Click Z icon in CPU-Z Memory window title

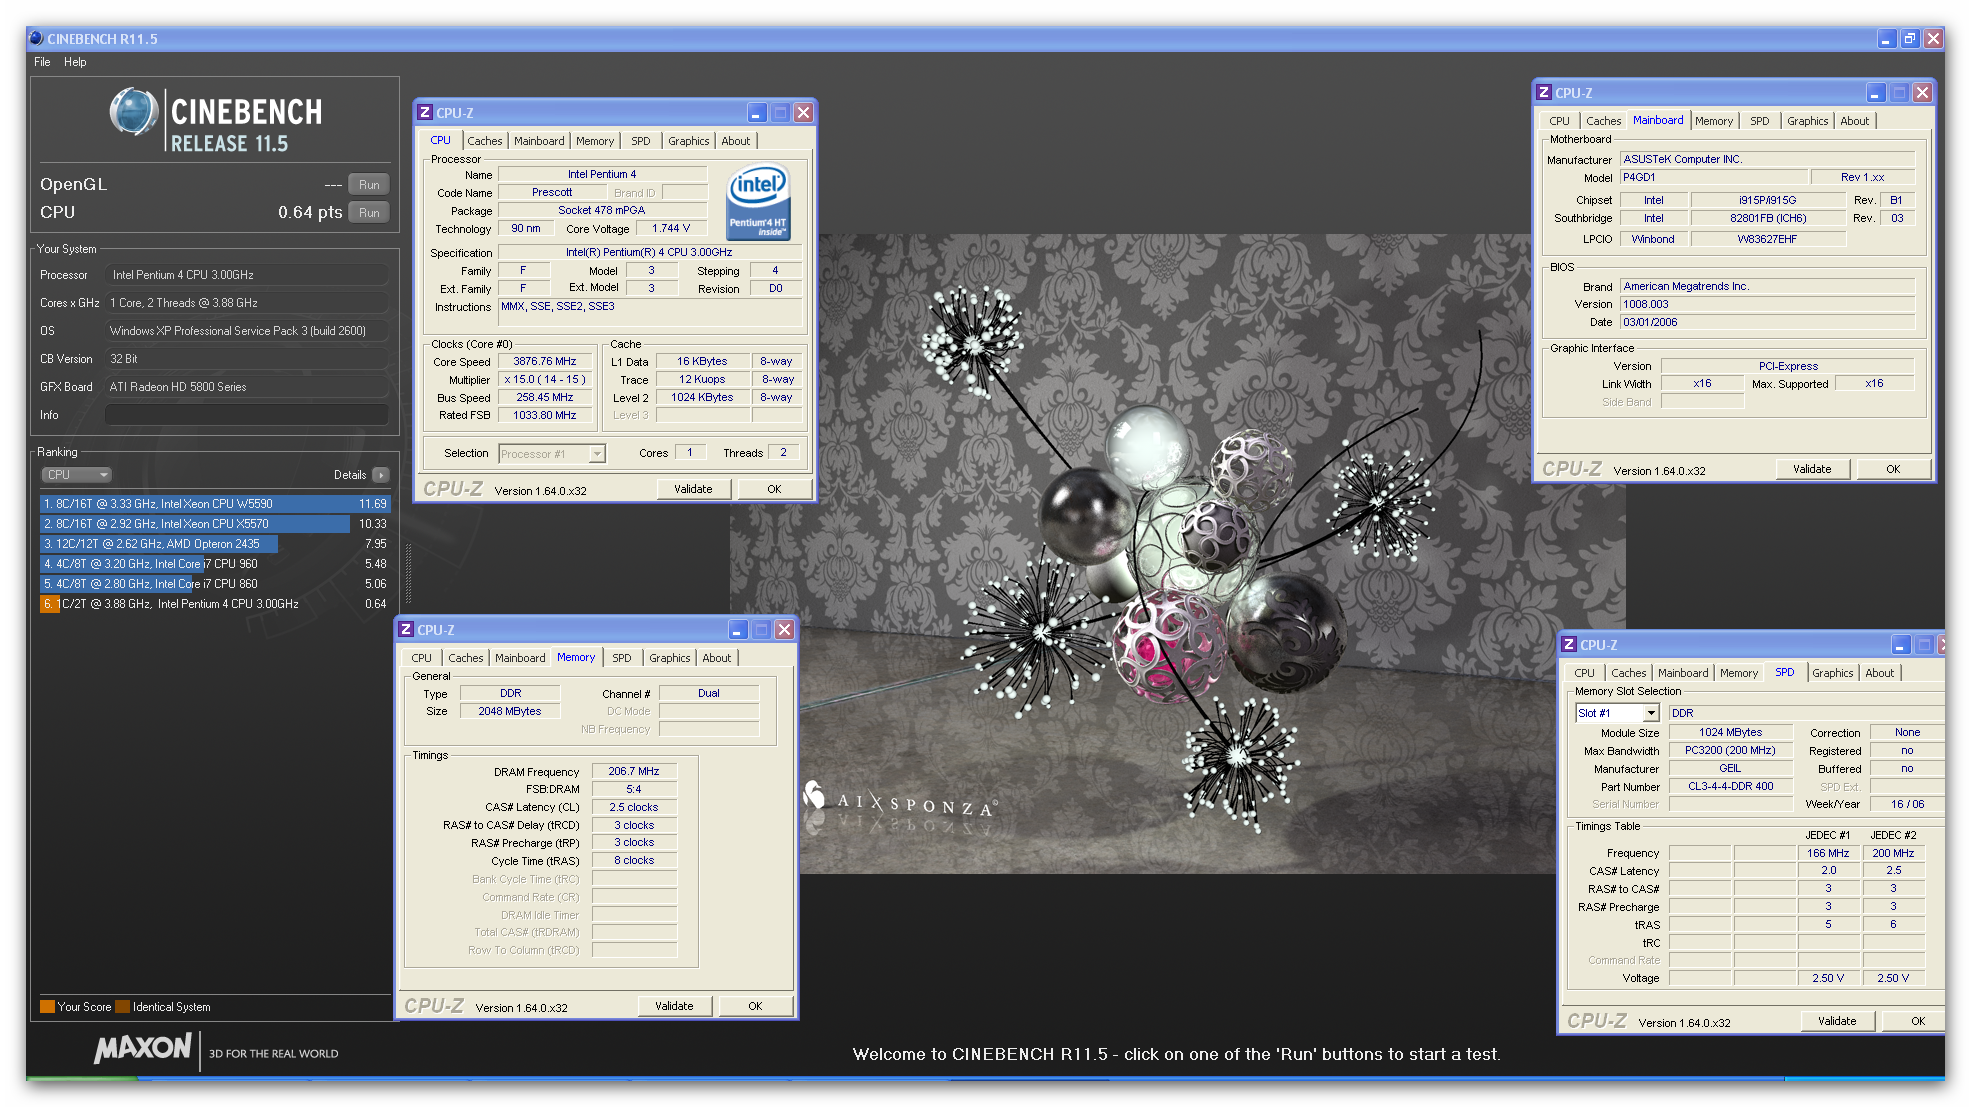(406, 630)
